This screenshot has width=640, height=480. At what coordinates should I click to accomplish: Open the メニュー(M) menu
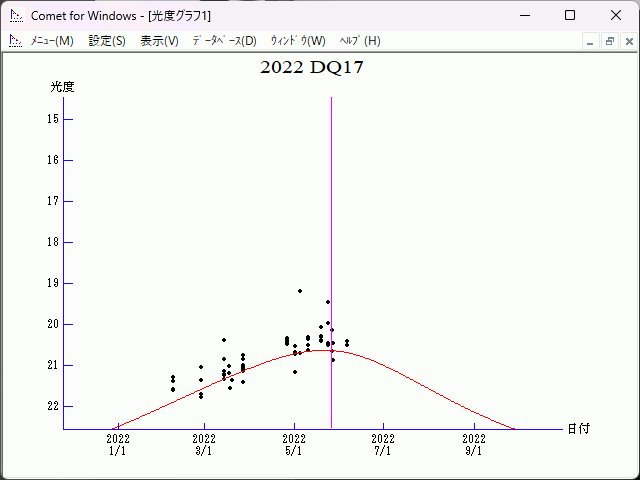click(52, 41)
